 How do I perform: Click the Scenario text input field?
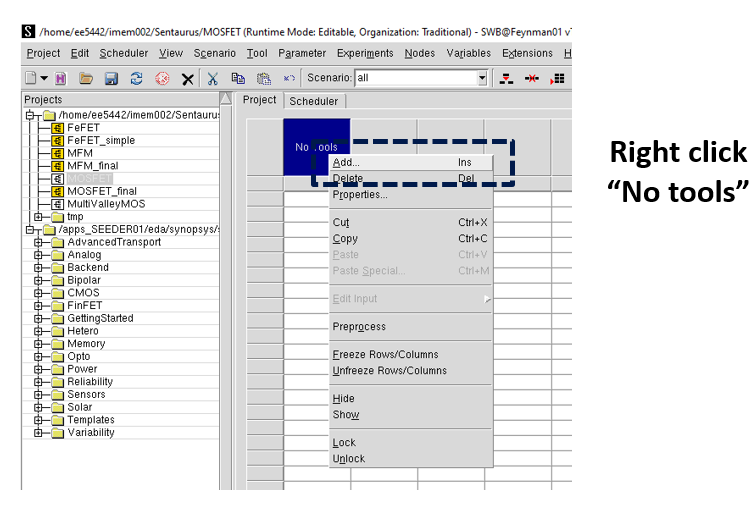[415, 78]
